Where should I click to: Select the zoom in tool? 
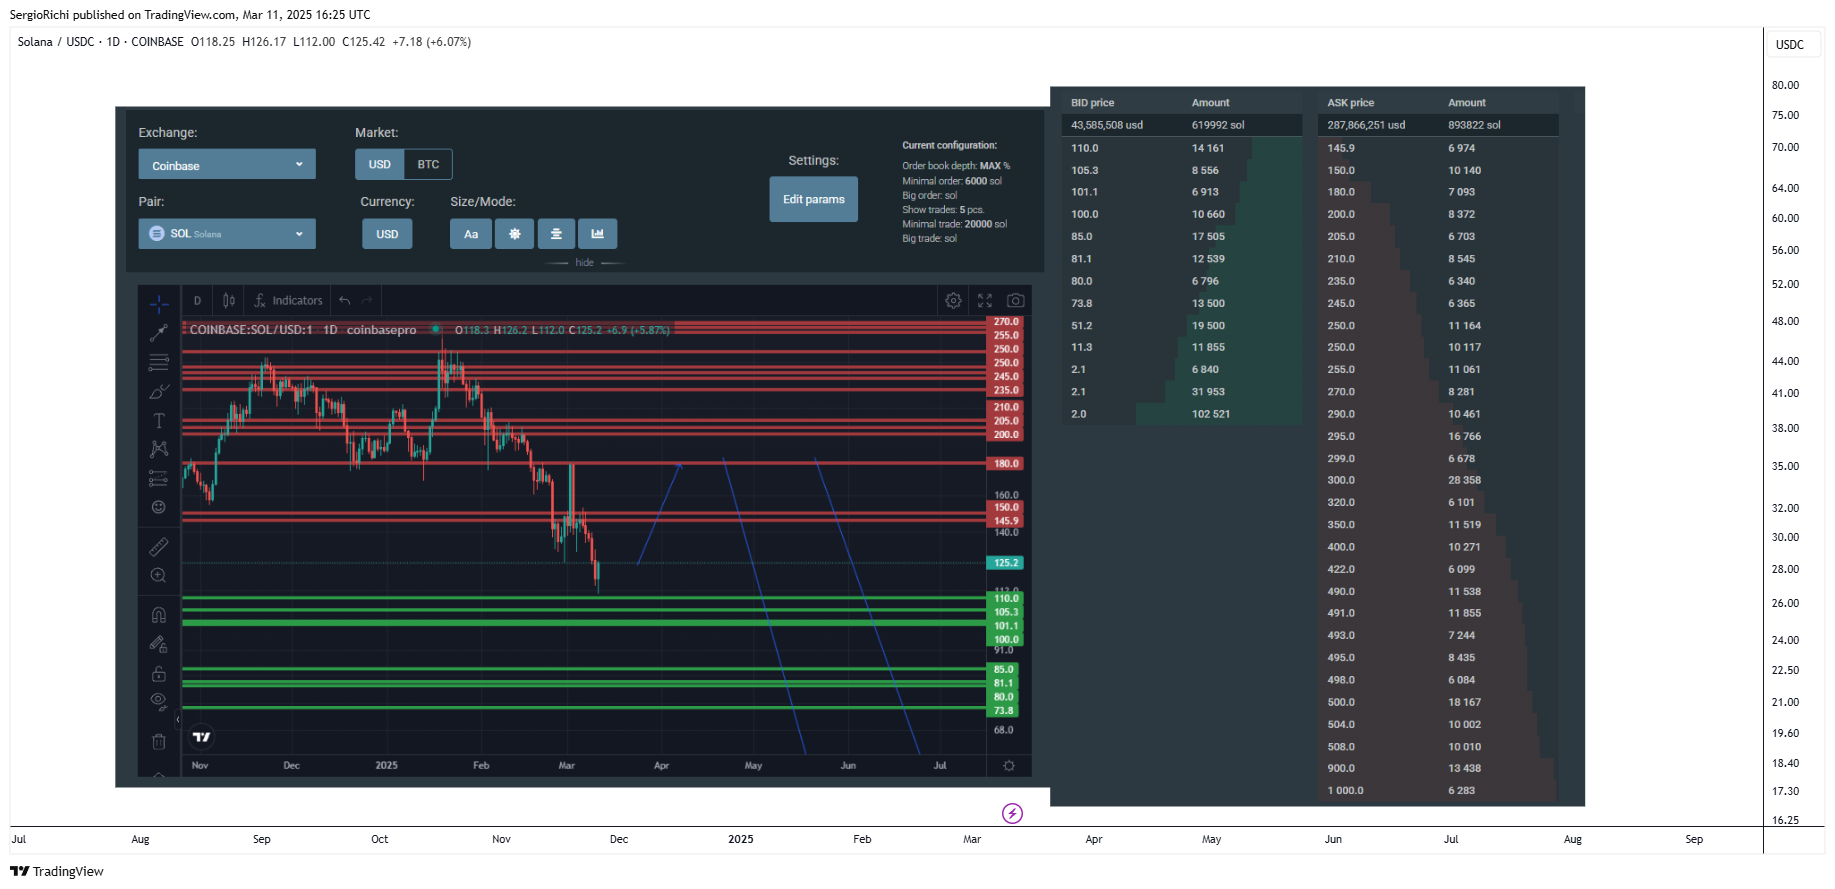[x=159, y=575]
